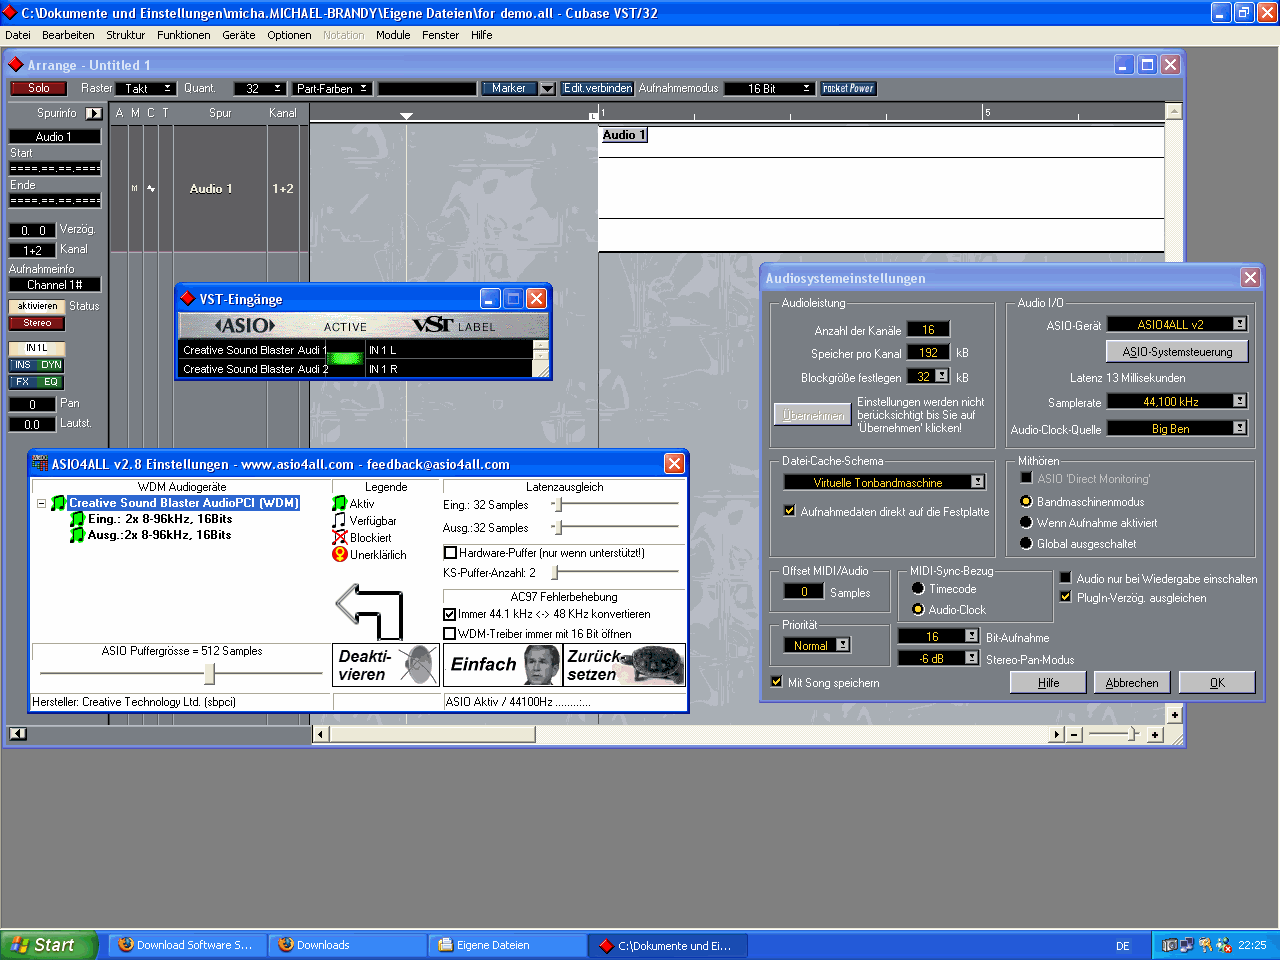Open the INS inserts section
The image size is (1280, 960).
[22, 365]
